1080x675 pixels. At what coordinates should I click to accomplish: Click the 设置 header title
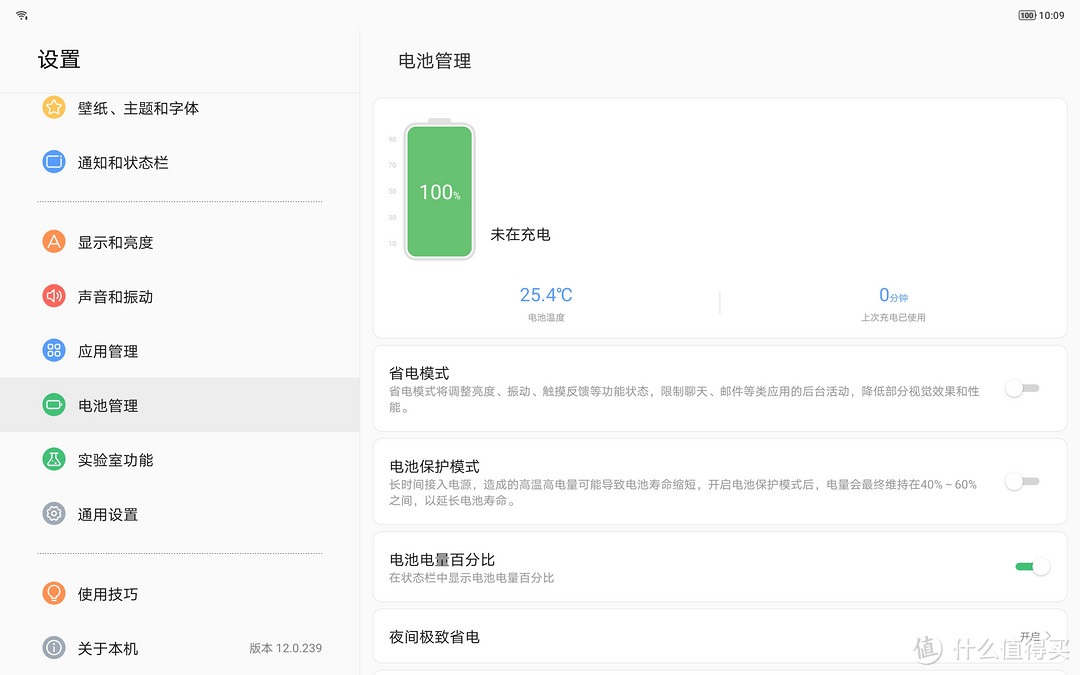59,59
